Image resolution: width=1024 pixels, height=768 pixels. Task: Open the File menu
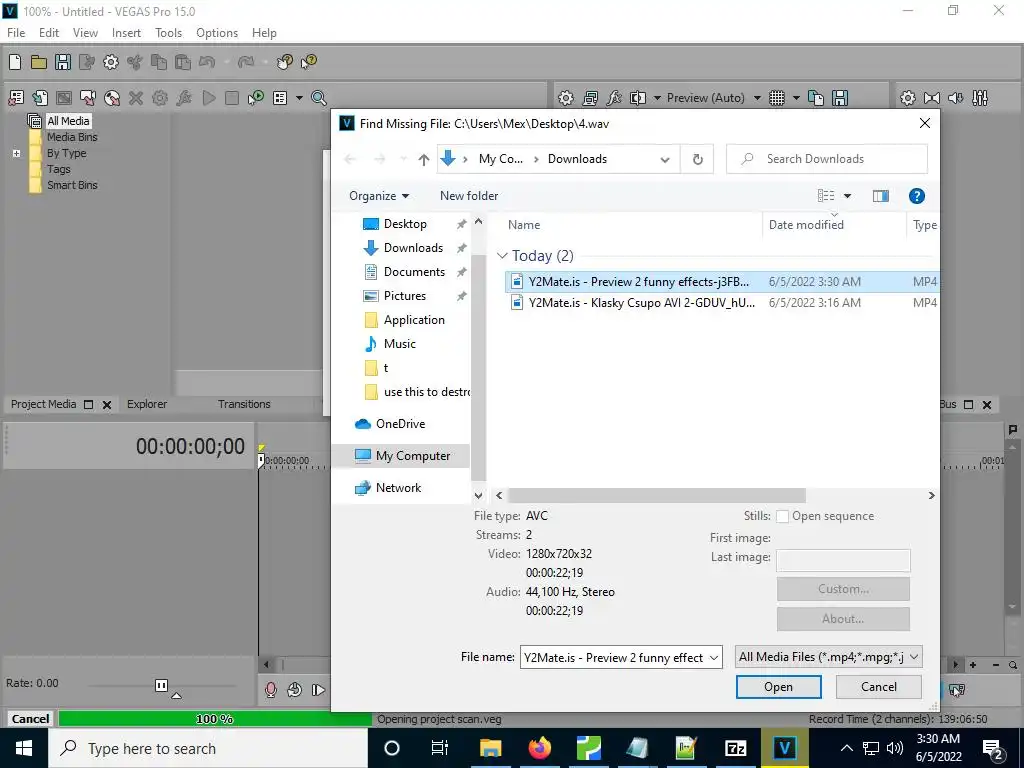(16, 33)
